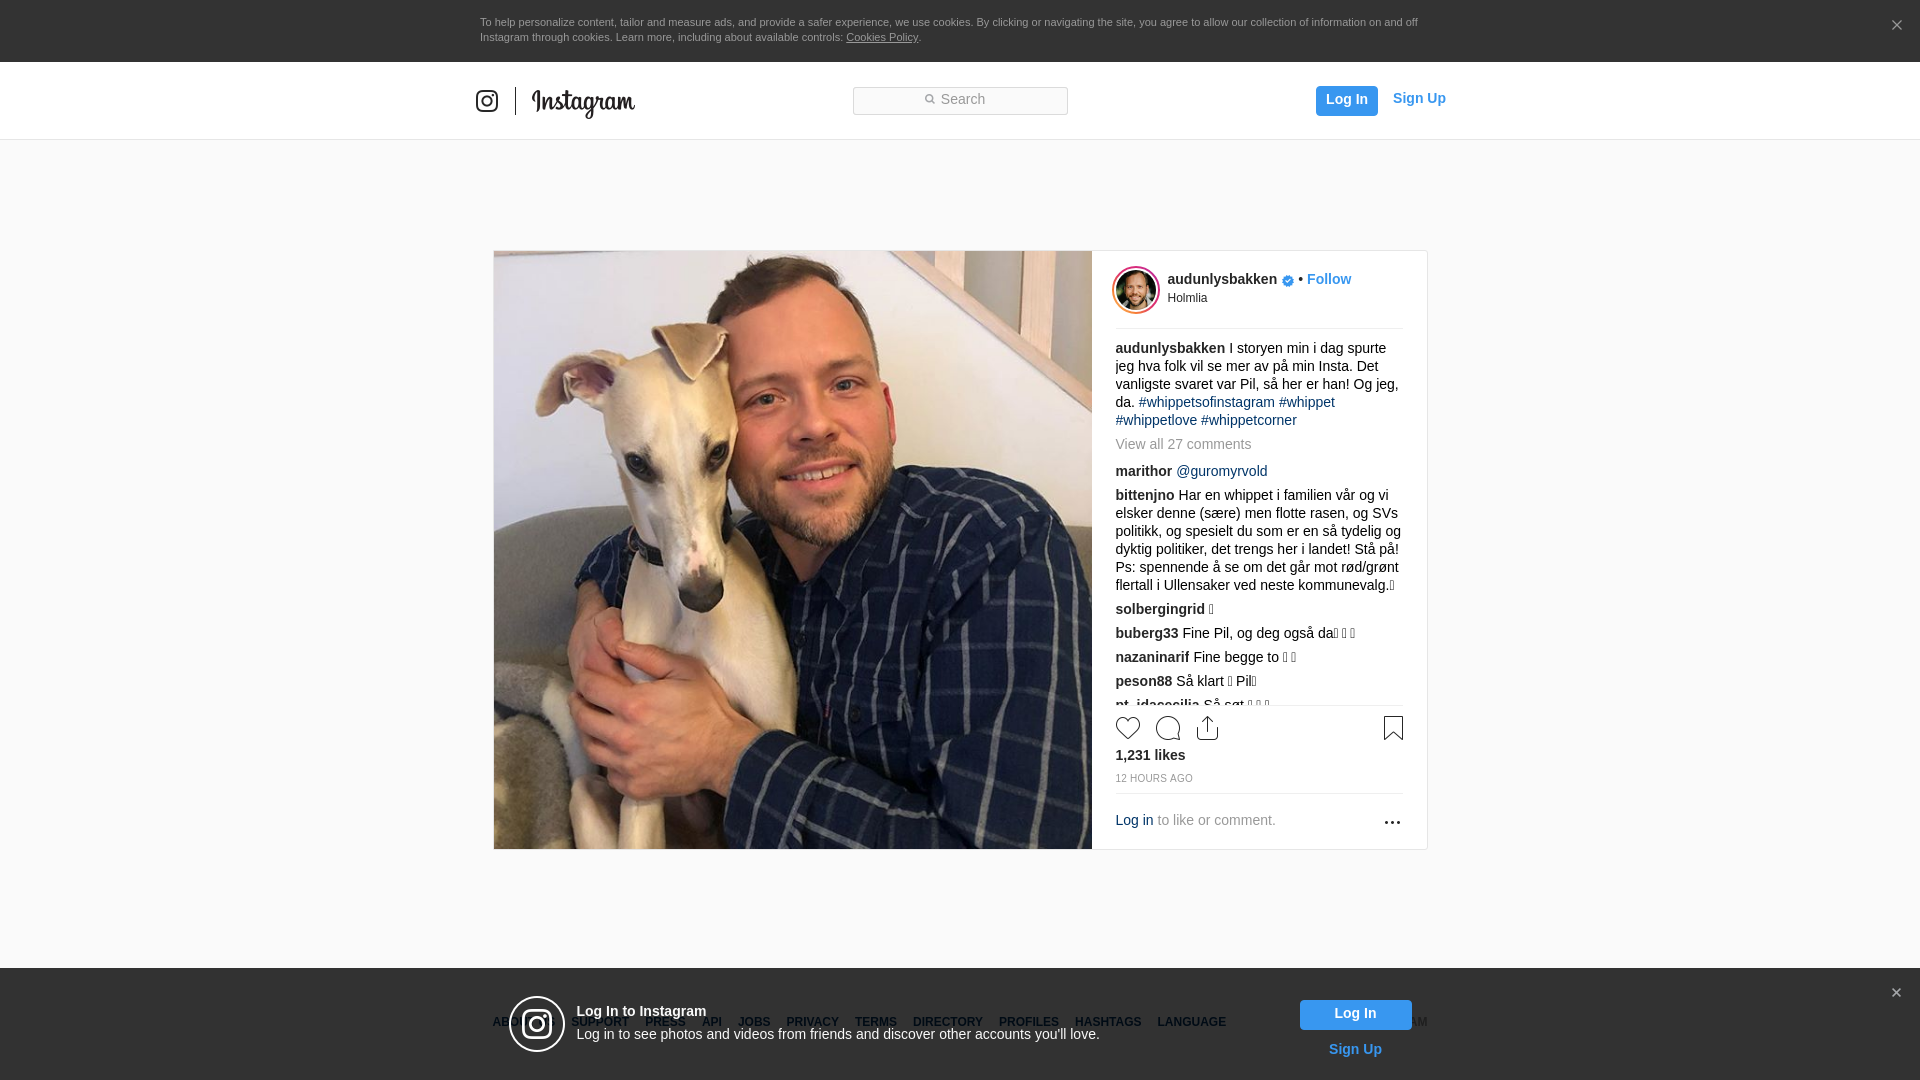Open the Sign Up link in header
1920x1080 pixels.
click(1419, 98)
